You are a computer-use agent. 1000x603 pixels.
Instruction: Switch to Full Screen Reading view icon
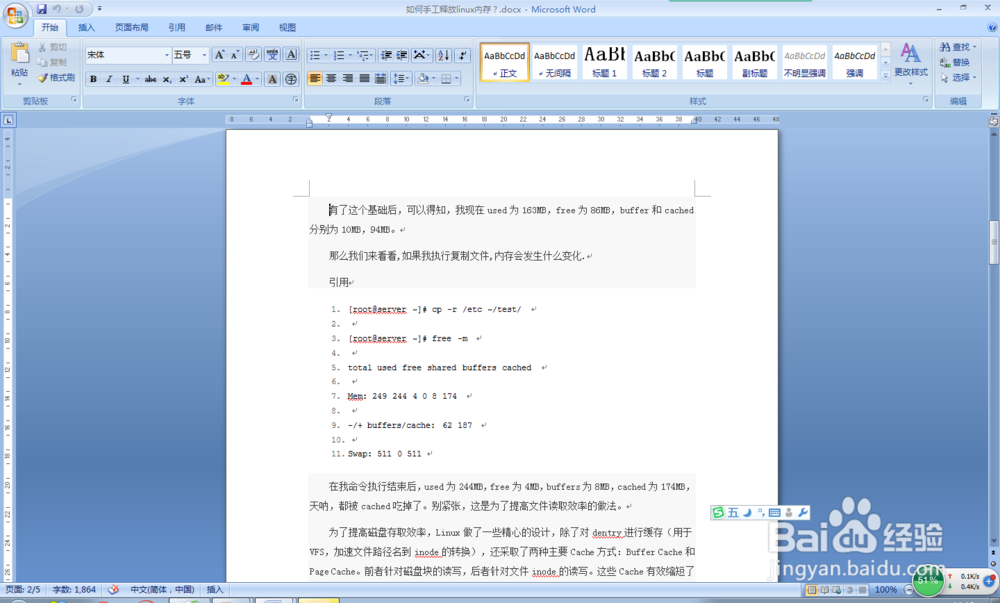coord(824,590)
